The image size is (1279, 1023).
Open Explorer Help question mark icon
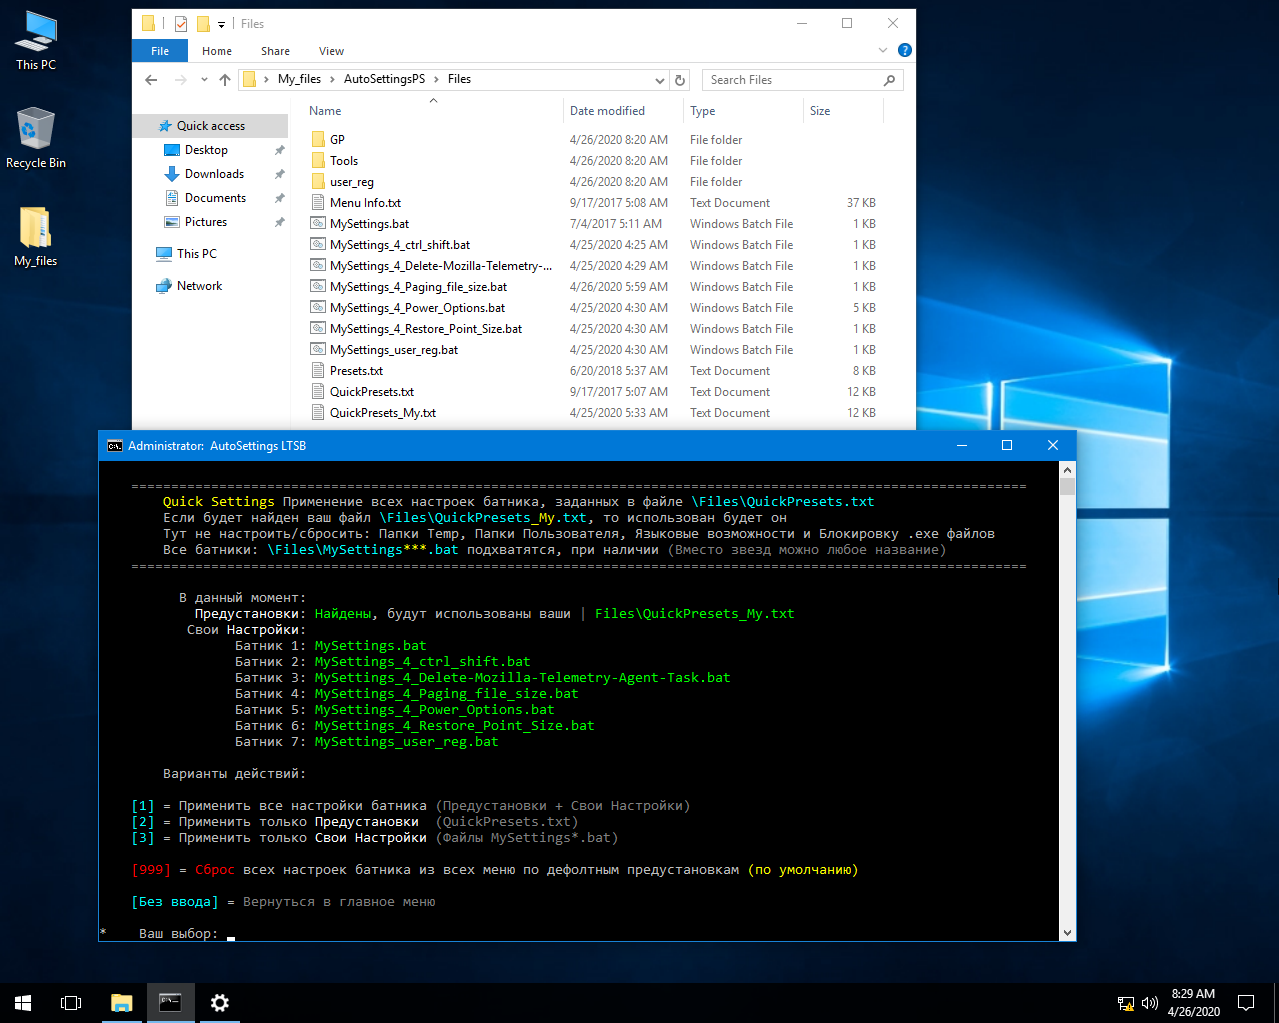[x=904, y=51]
